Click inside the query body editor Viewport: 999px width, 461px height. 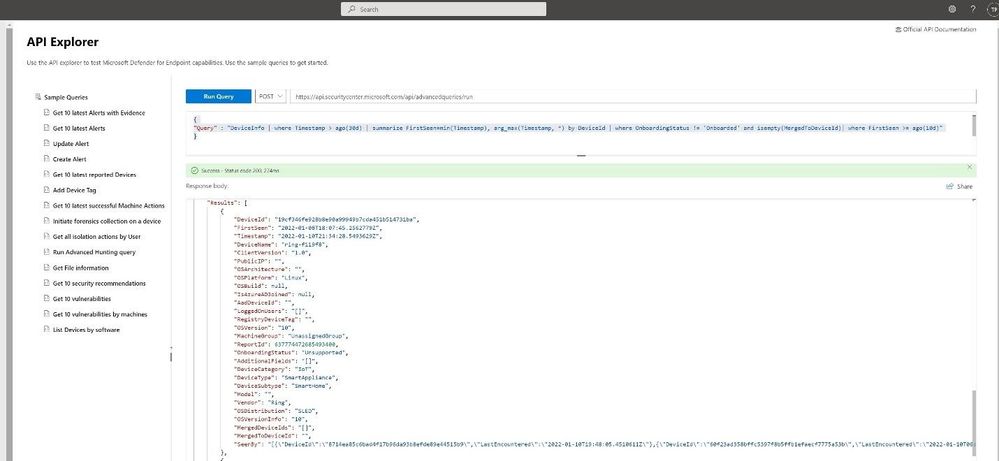point(579,132)
